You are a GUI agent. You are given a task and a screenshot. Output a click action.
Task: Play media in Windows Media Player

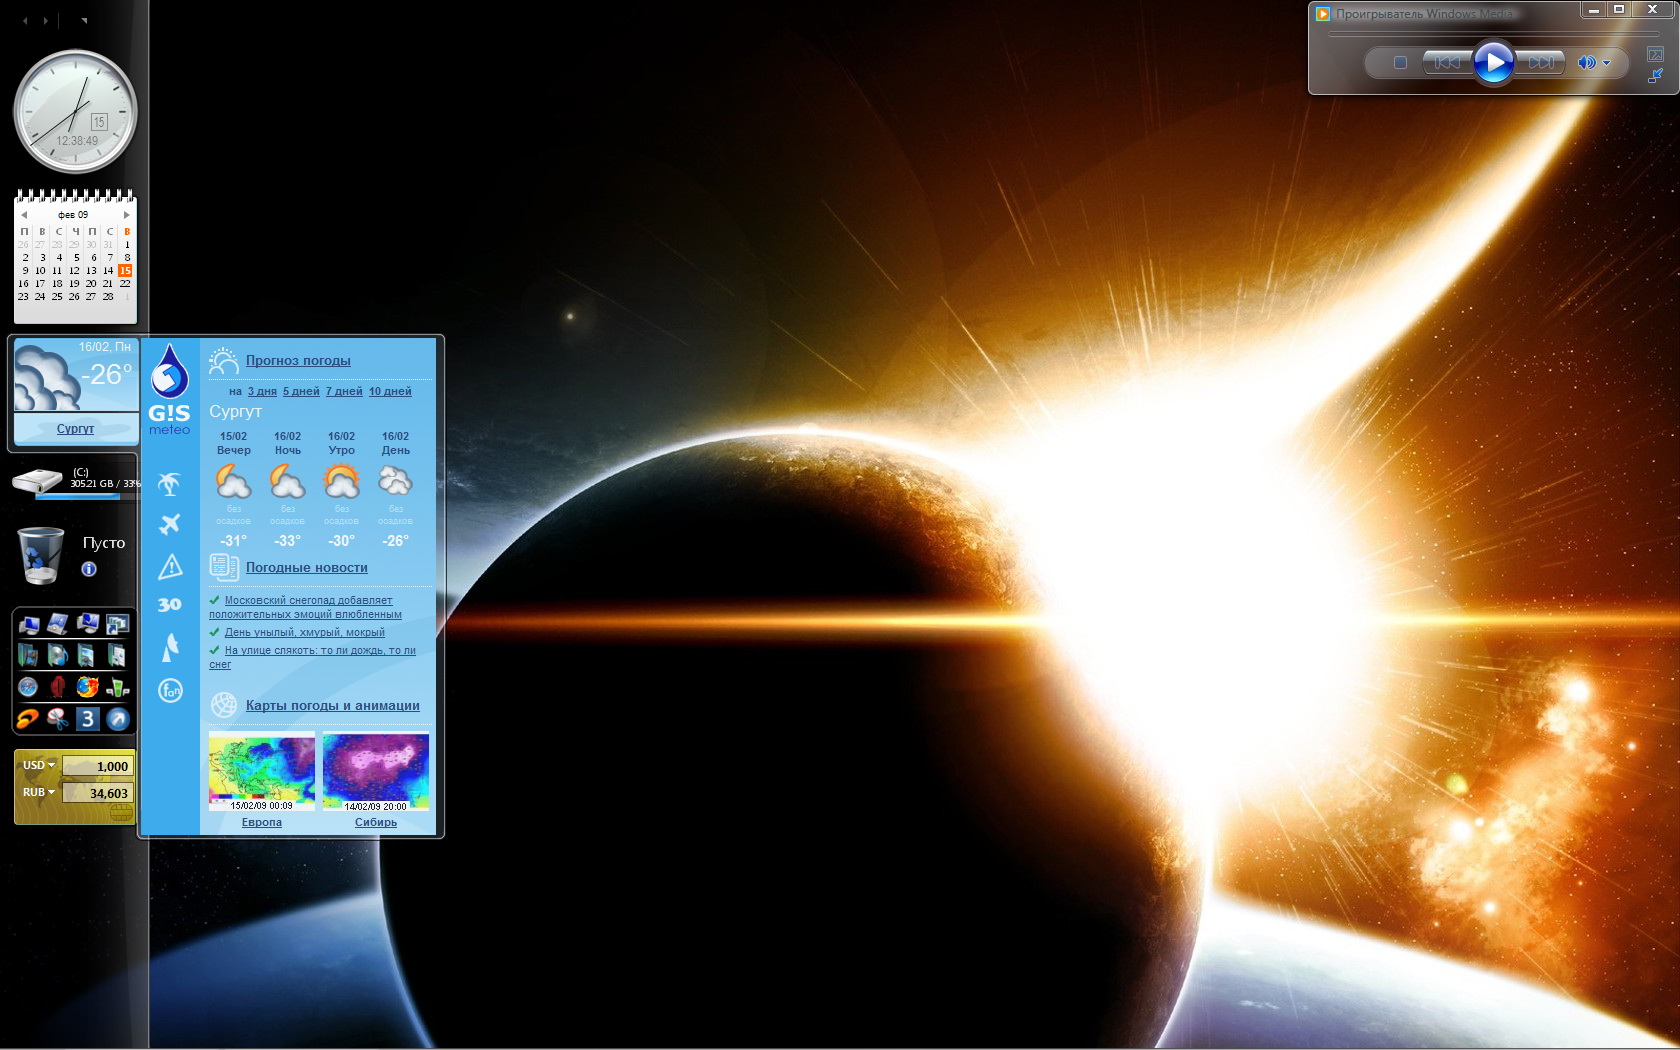[x=1494, y=62]
